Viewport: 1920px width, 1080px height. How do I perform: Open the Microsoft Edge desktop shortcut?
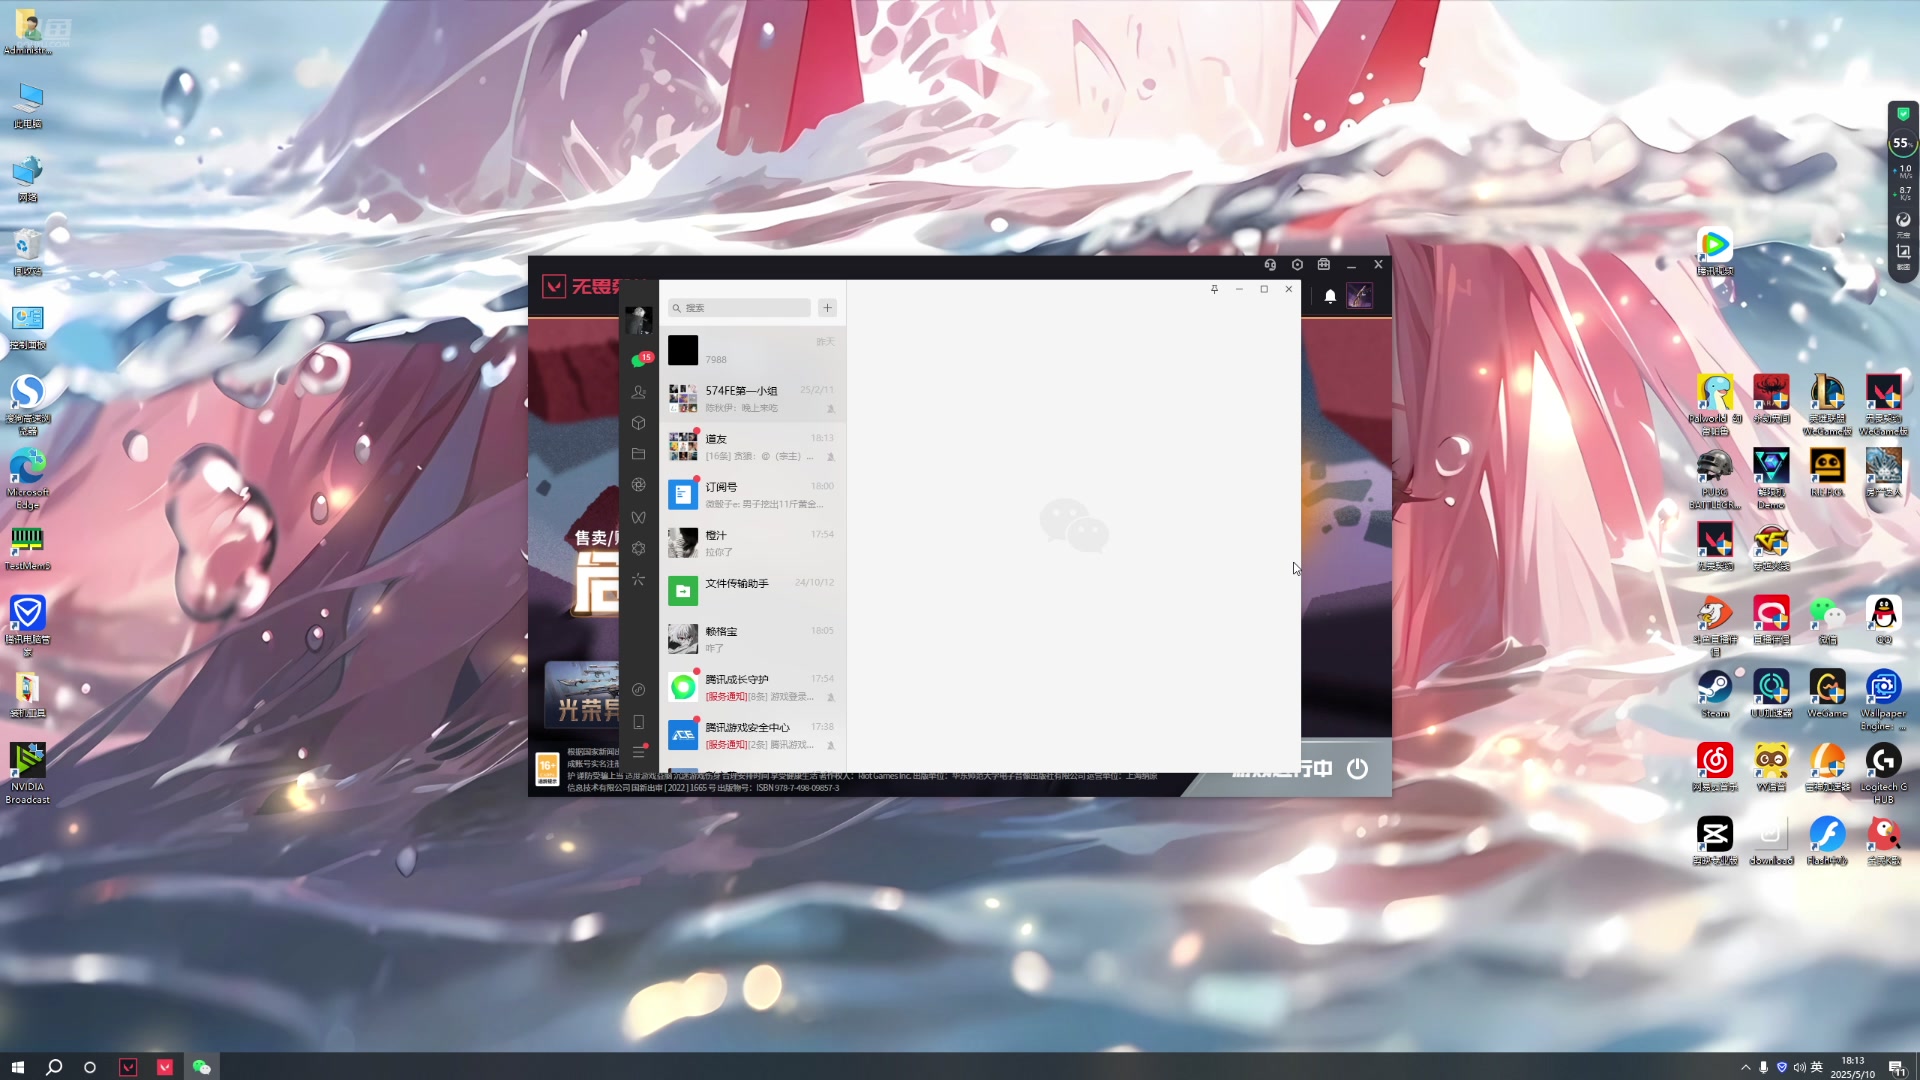pyautogui.click(x=28, y=478)
